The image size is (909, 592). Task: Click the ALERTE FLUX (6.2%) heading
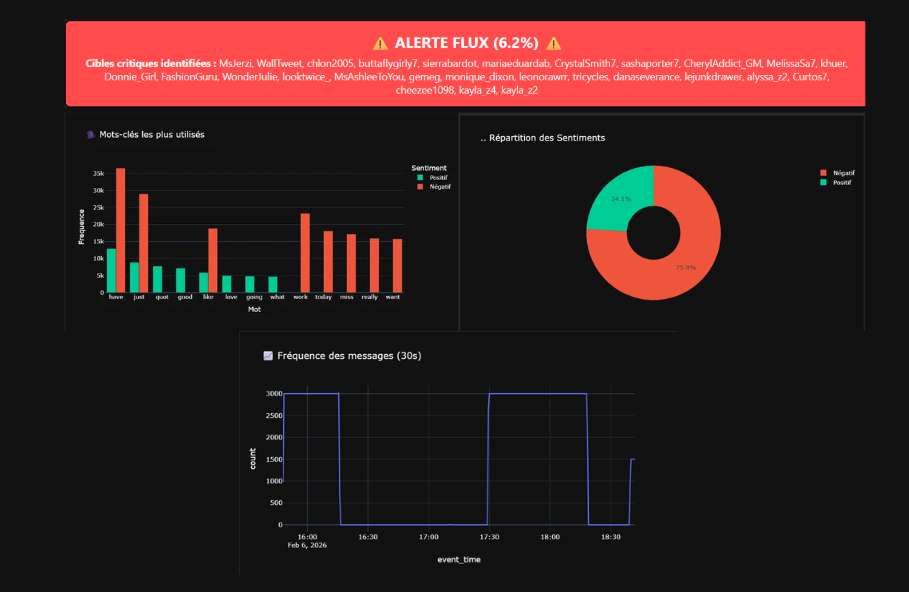(x=466, y=44)
